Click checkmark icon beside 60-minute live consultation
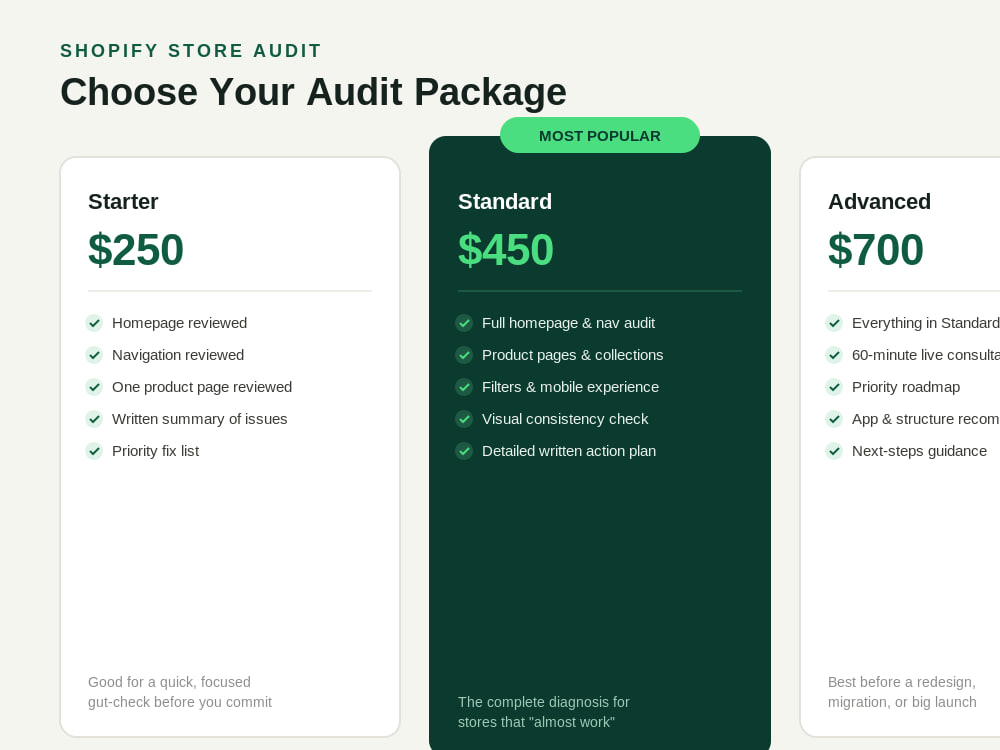Viewport: 1000px width, 750px height. pyautogui.click(x=834, y=355)
